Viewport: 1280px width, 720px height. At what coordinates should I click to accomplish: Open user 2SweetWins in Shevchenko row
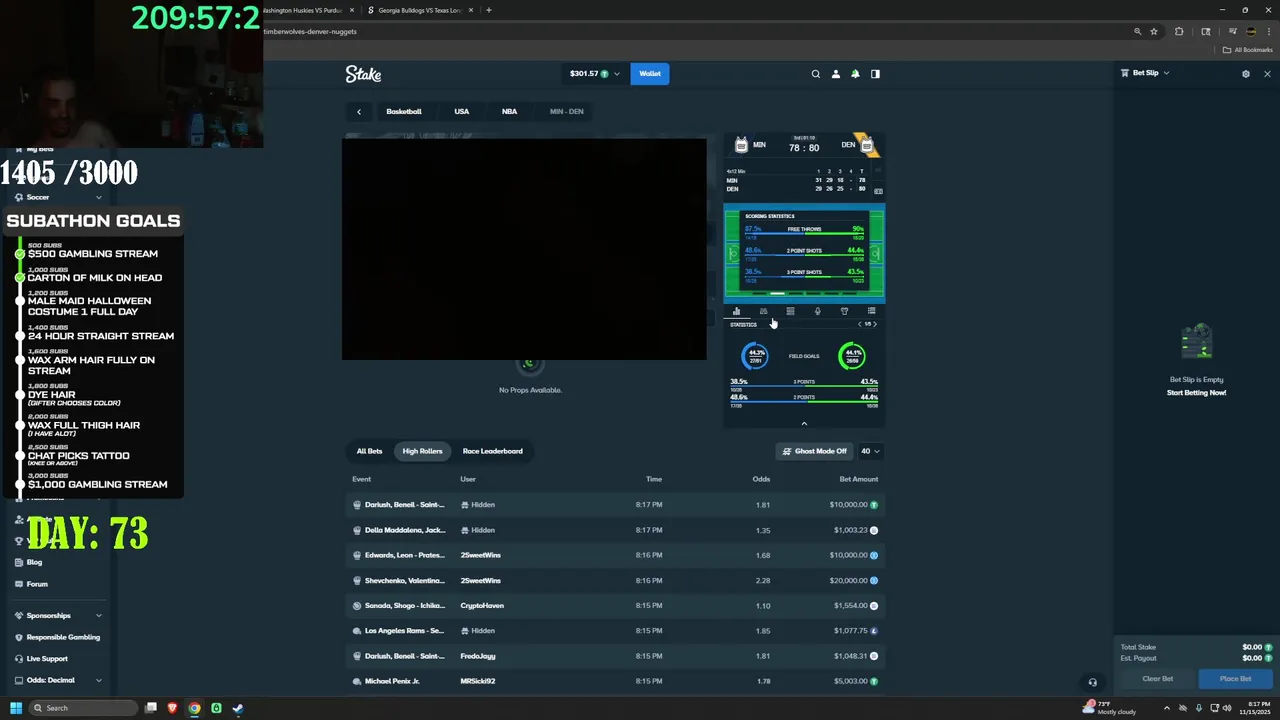point(481,581)
